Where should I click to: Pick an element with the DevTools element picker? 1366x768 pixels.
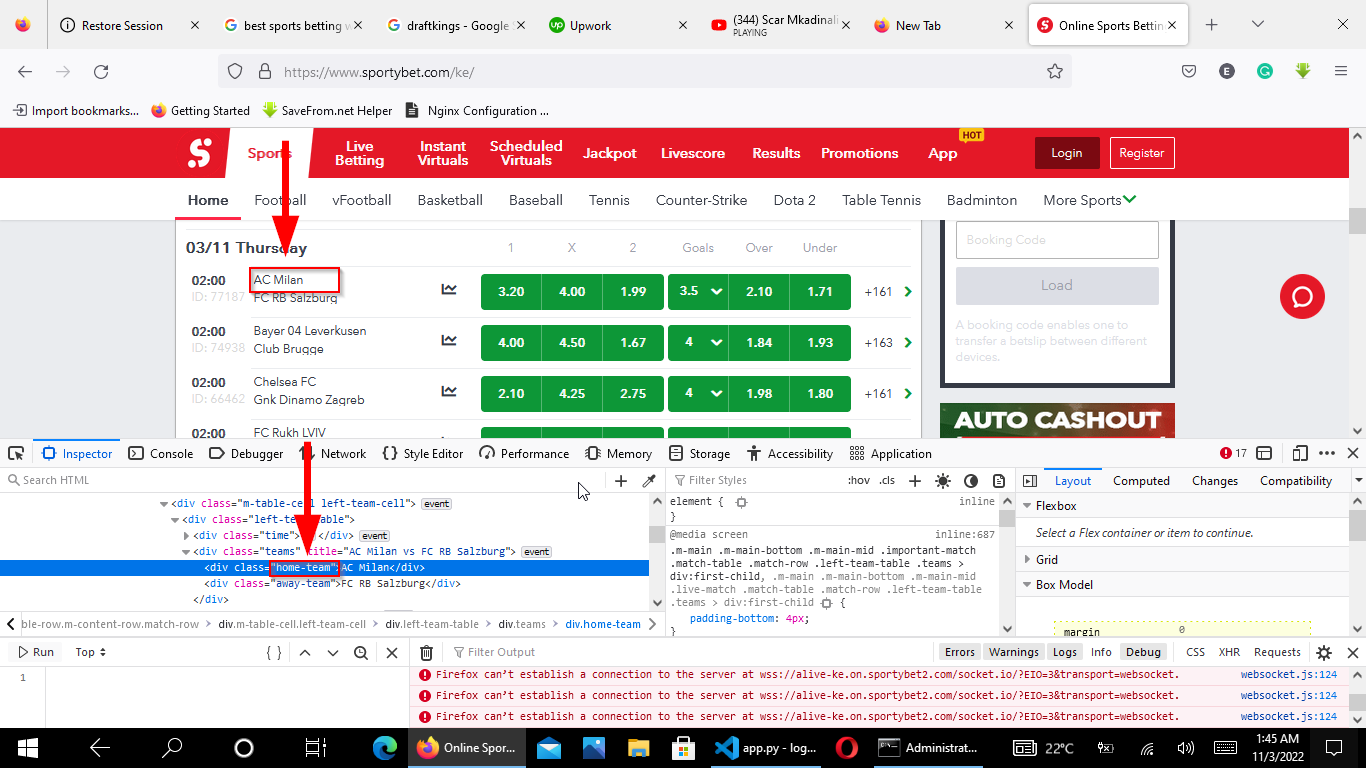16,453
